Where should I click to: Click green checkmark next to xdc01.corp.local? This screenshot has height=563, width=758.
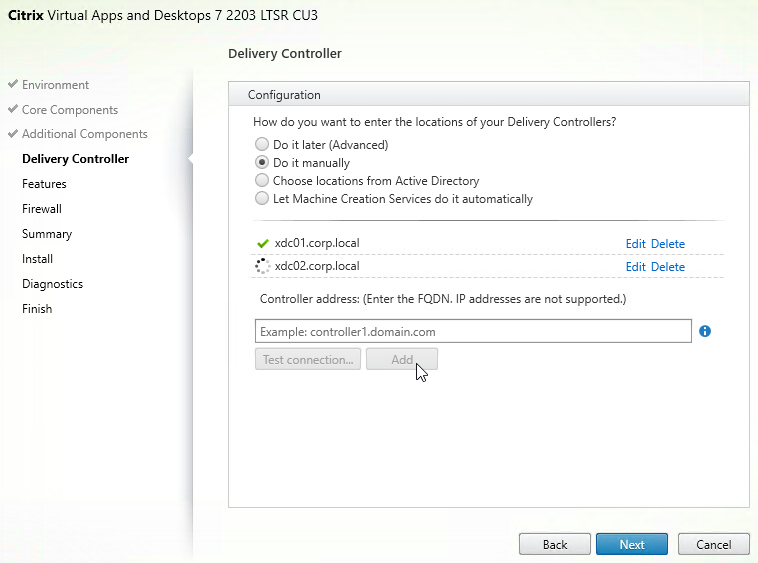click(263, 243)
